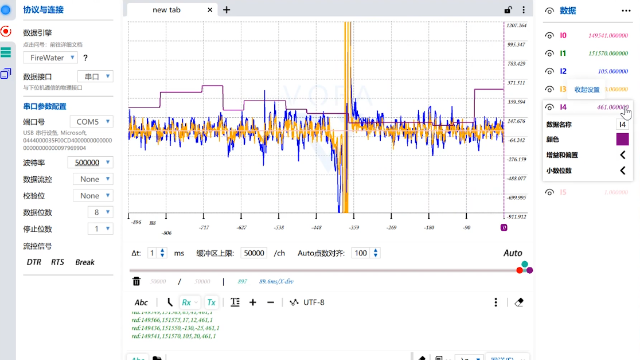Click the text line-height icon
The width and height of the screenshot is (640, 360).
coord(235,302)
